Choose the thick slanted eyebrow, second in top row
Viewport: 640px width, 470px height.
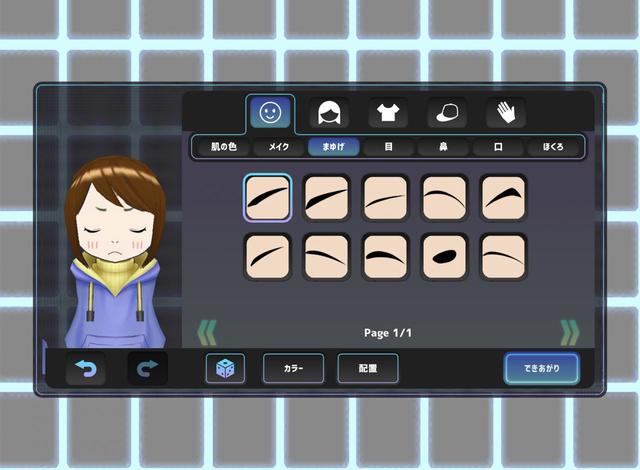[x=326, y=198]
